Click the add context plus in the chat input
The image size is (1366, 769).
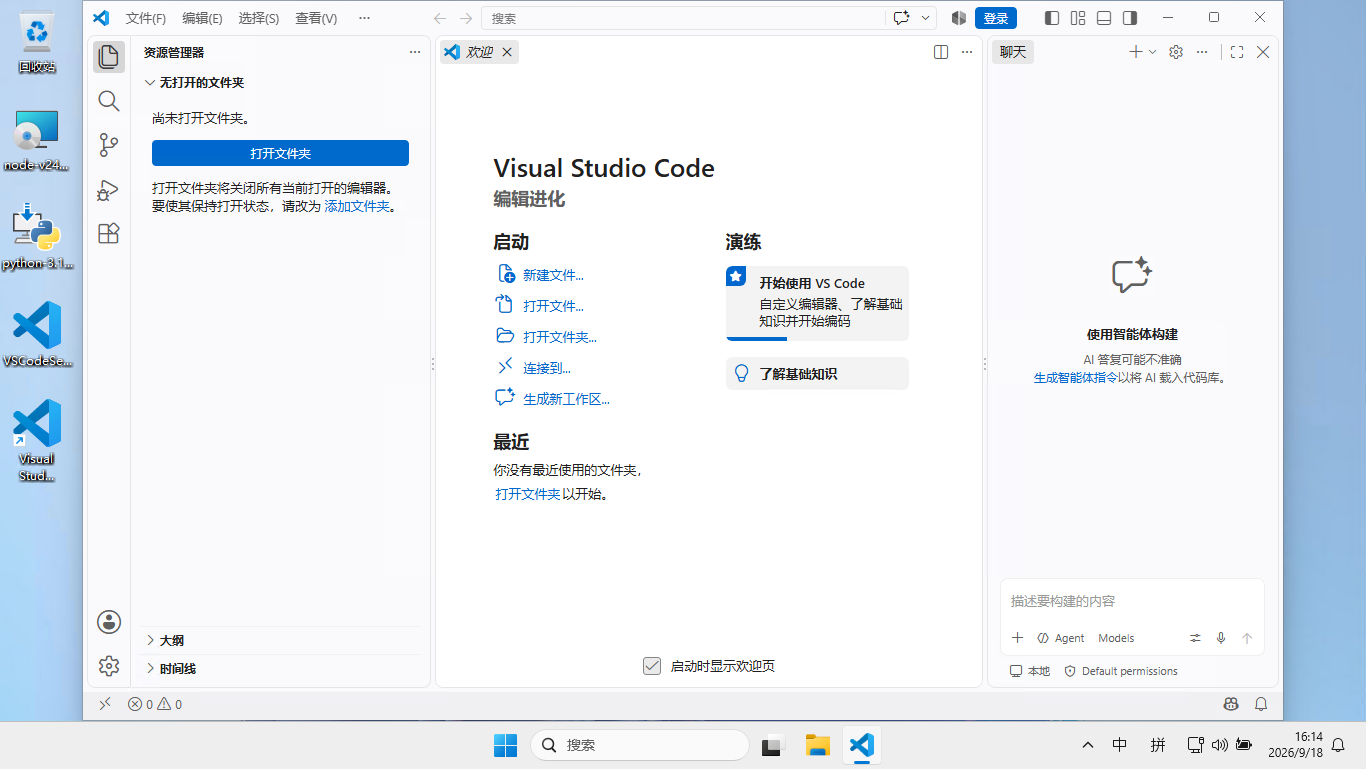point(1017,638)
